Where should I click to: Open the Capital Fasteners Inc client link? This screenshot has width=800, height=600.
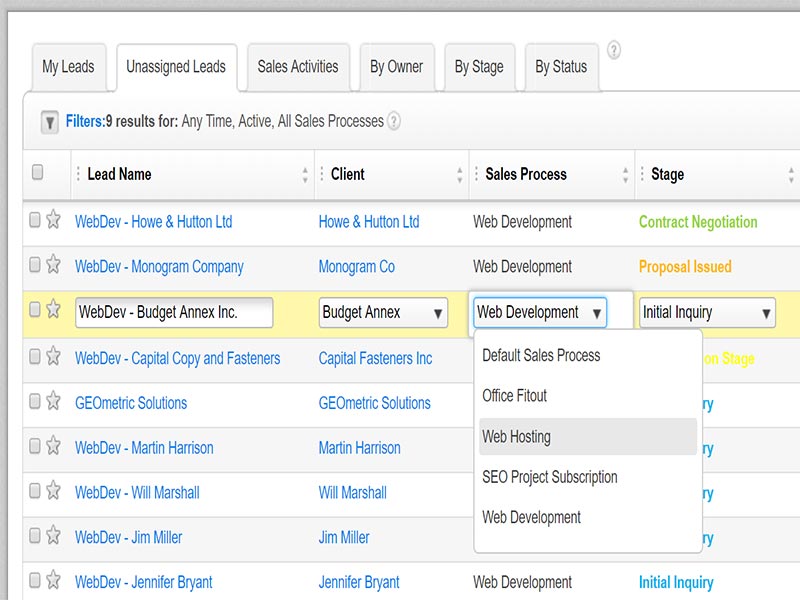click(x=375, y=358)
